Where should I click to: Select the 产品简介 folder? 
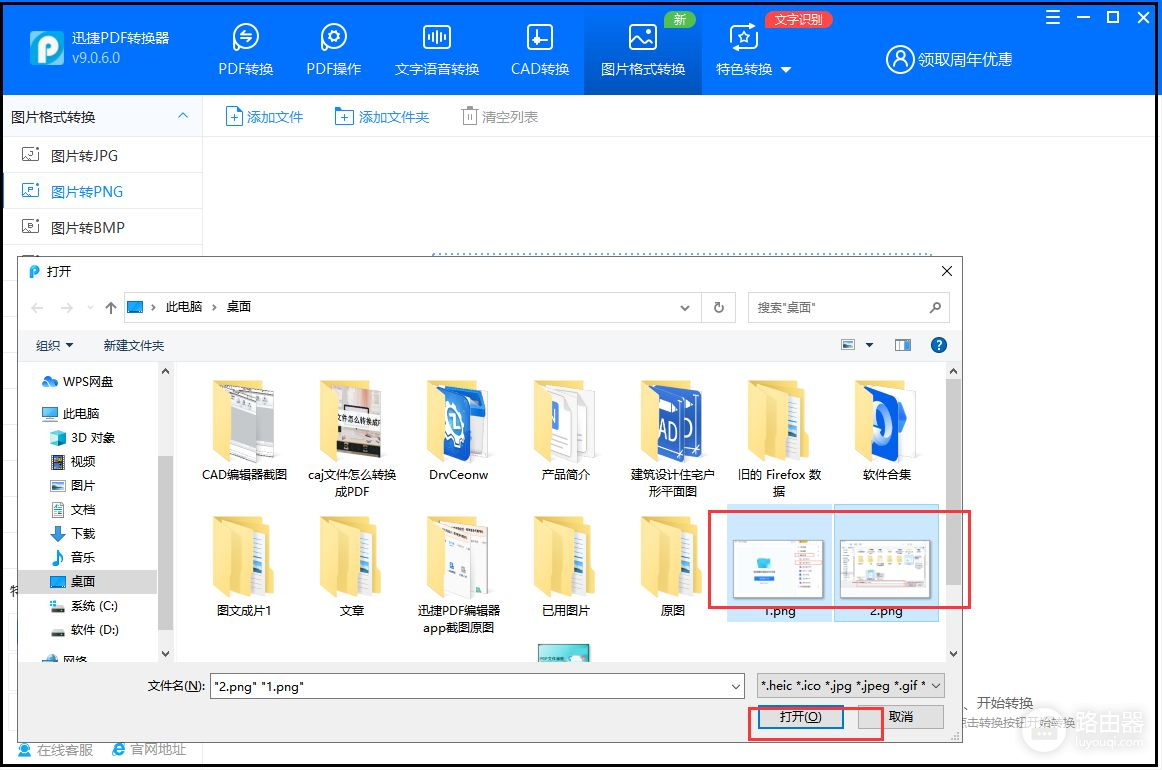coord(565,430)
